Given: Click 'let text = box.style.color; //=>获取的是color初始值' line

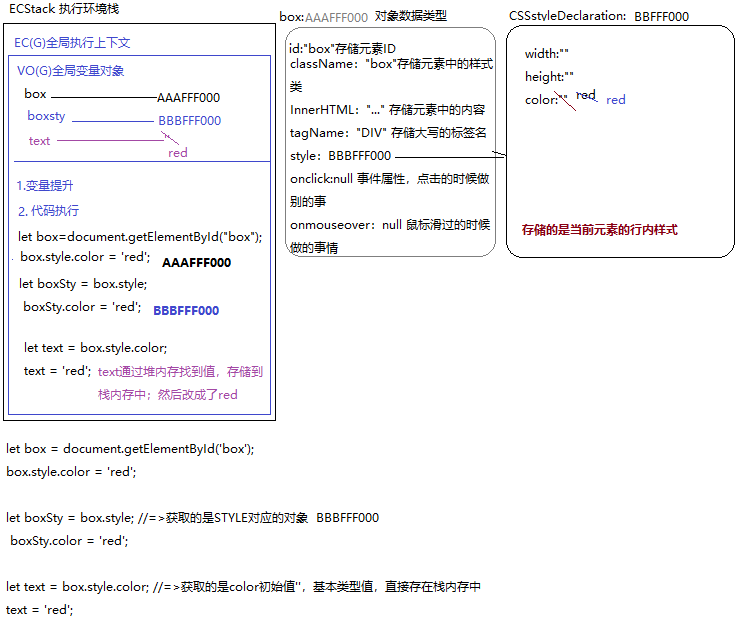Looking at the screenshot, I should tap(243, 587).
